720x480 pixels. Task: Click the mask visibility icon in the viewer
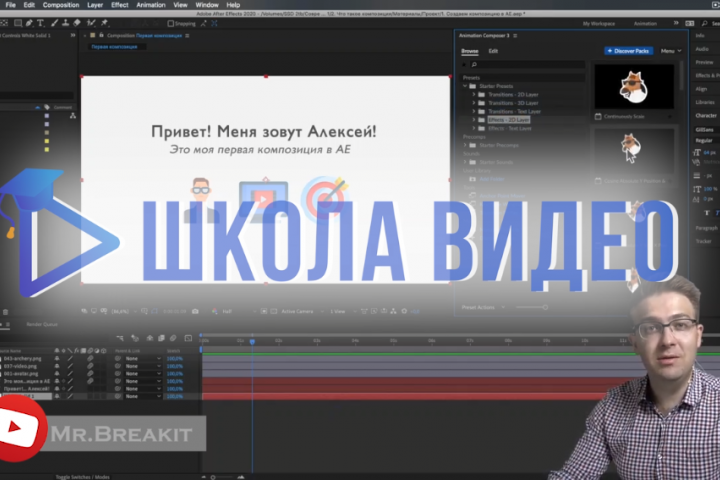point(154,311)
